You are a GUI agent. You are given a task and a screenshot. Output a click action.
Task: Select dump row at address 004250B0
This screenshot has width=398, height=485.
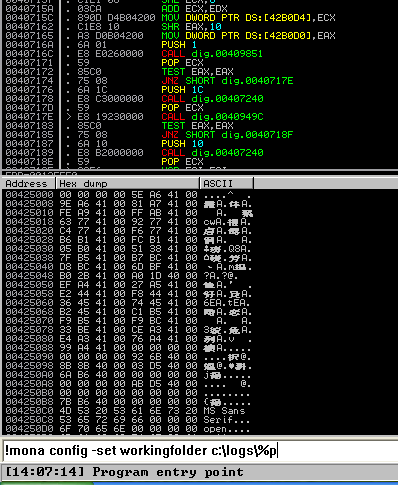click(x=128, y=392)
